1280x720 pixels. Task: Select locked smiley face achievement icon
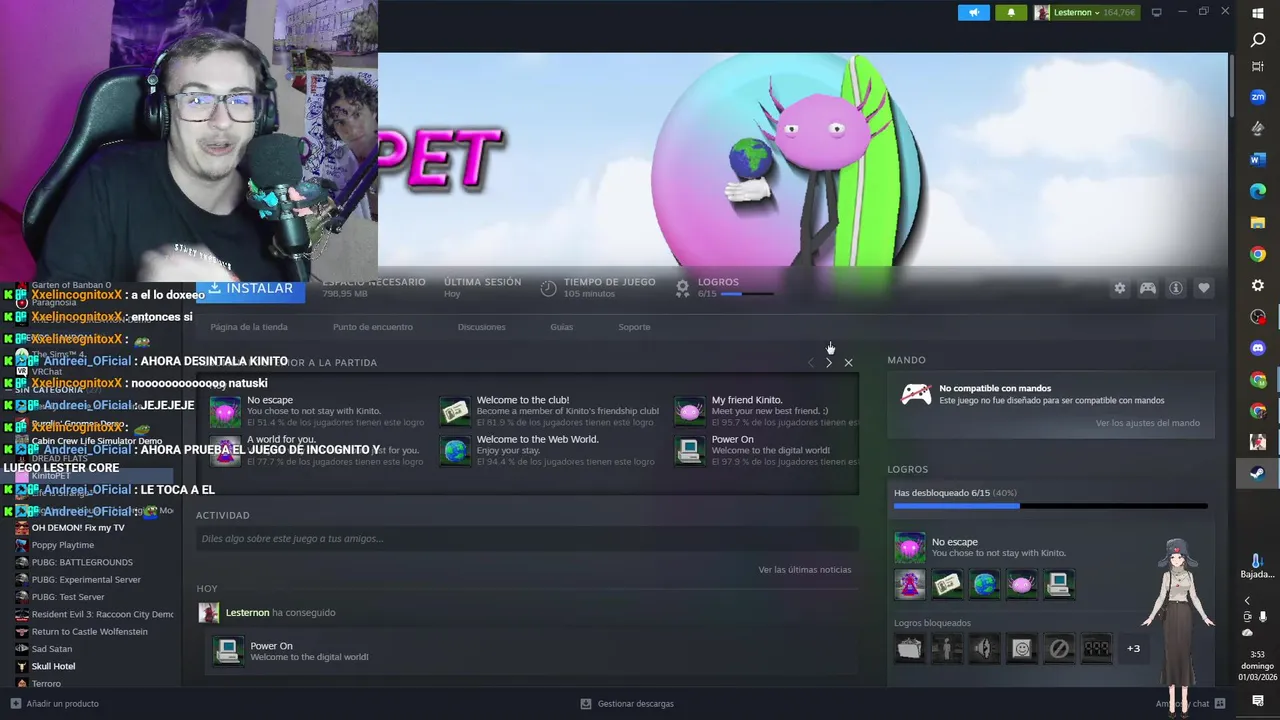[x=1021, y=649]
